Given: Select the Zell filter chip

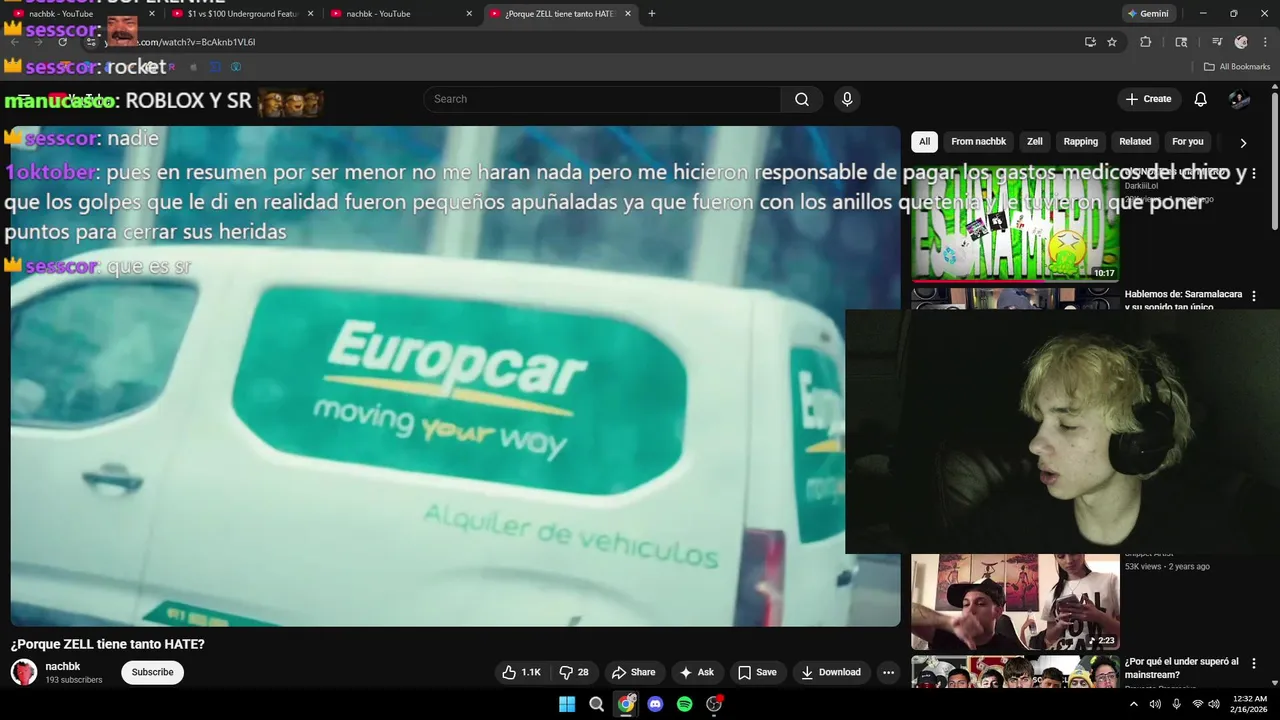Looking at the screenshot, I should click(1035, 141).
